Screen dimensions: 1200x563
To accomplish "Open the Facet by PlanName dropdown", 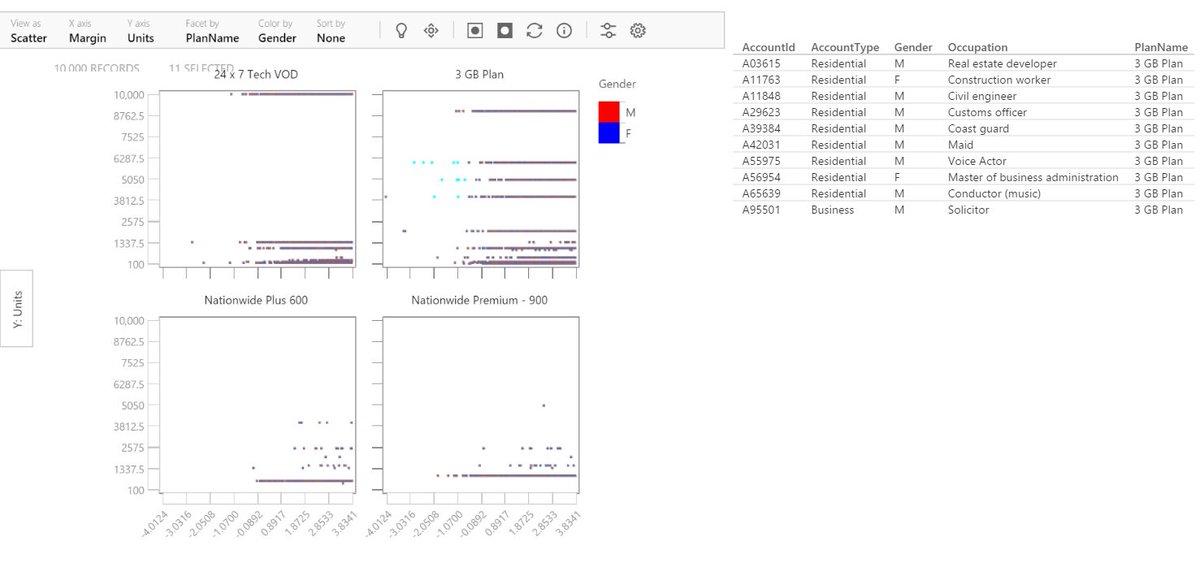I will tap(212, 31).
